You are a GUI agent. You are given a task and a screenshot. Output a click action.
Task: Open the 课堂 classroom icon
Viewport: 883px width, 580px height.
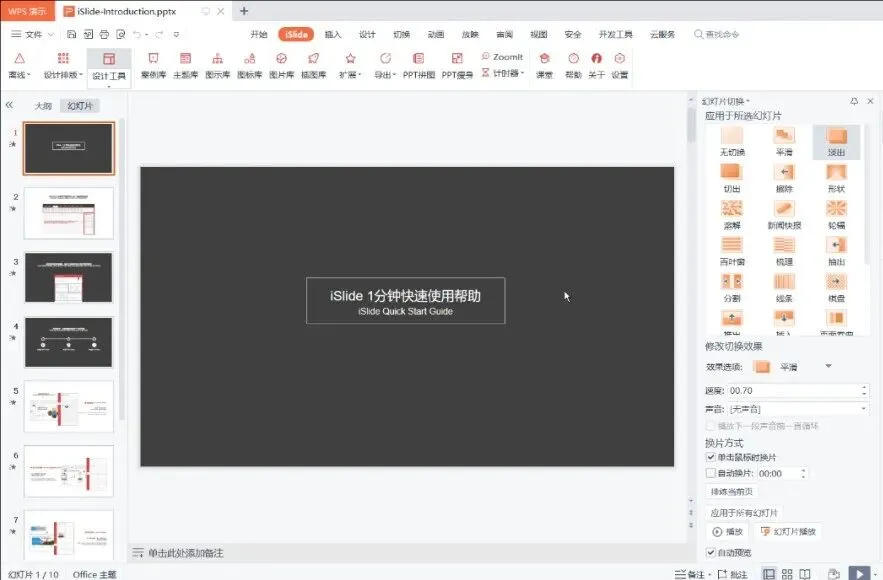[x=544, y=65]
